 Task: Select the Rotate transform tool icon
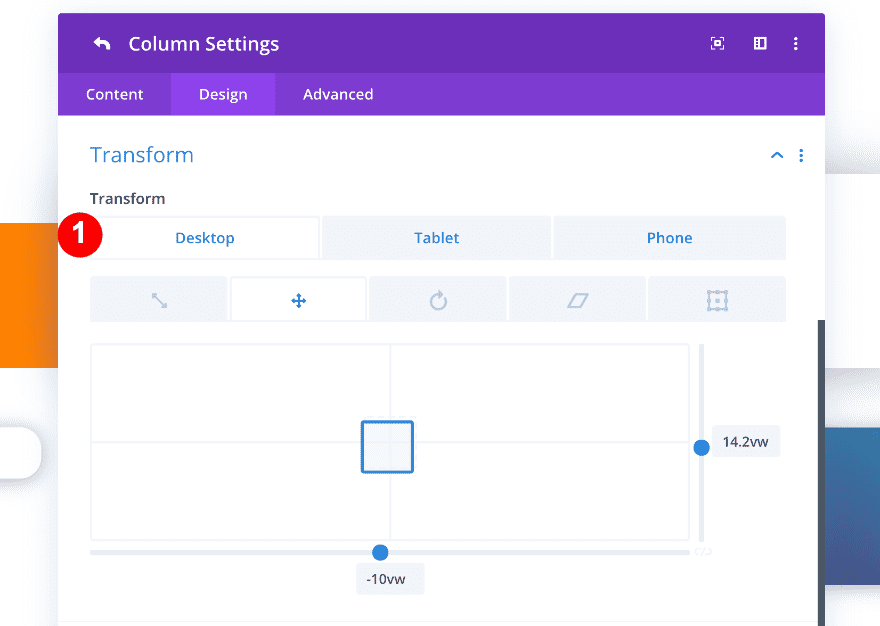click(x=437, y=299)
